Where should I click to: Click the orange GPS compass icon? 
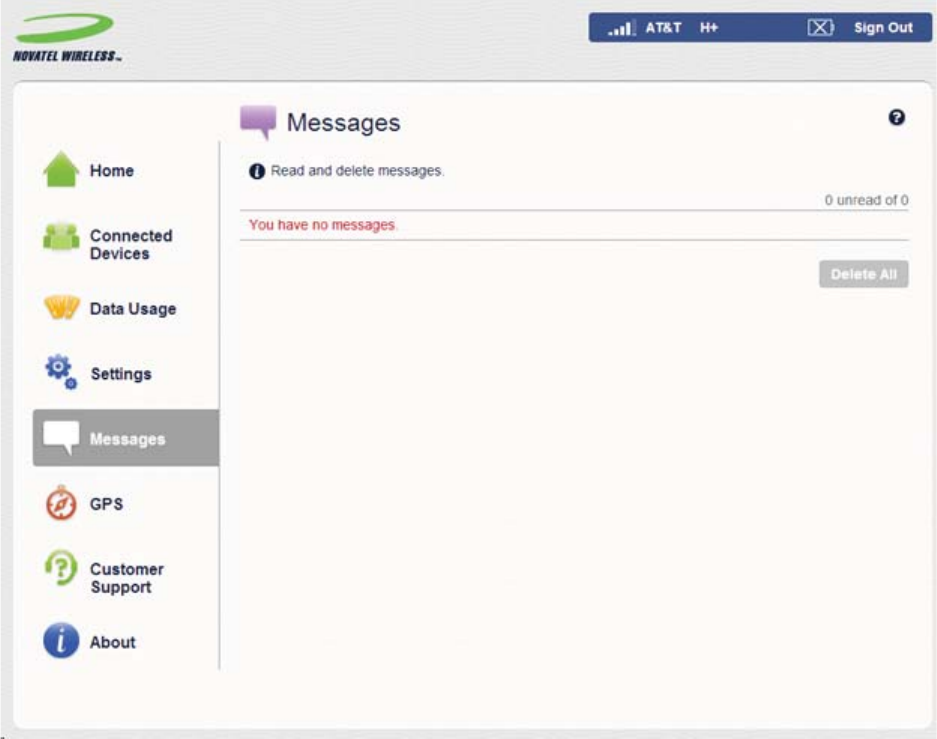[x=61, y=503]
